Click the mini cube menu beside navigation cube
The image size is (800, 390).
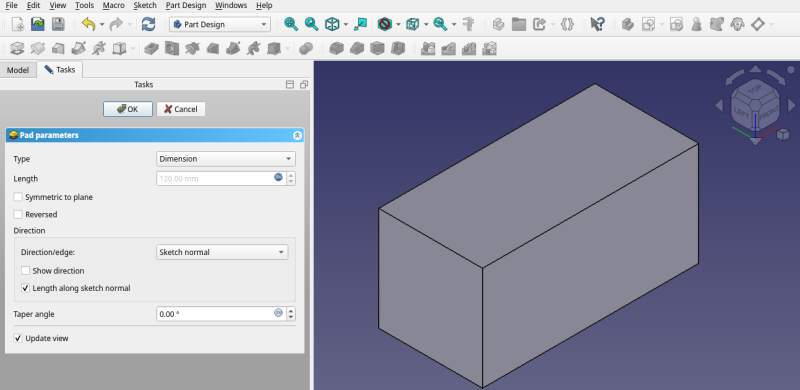(x=783, y=134)
